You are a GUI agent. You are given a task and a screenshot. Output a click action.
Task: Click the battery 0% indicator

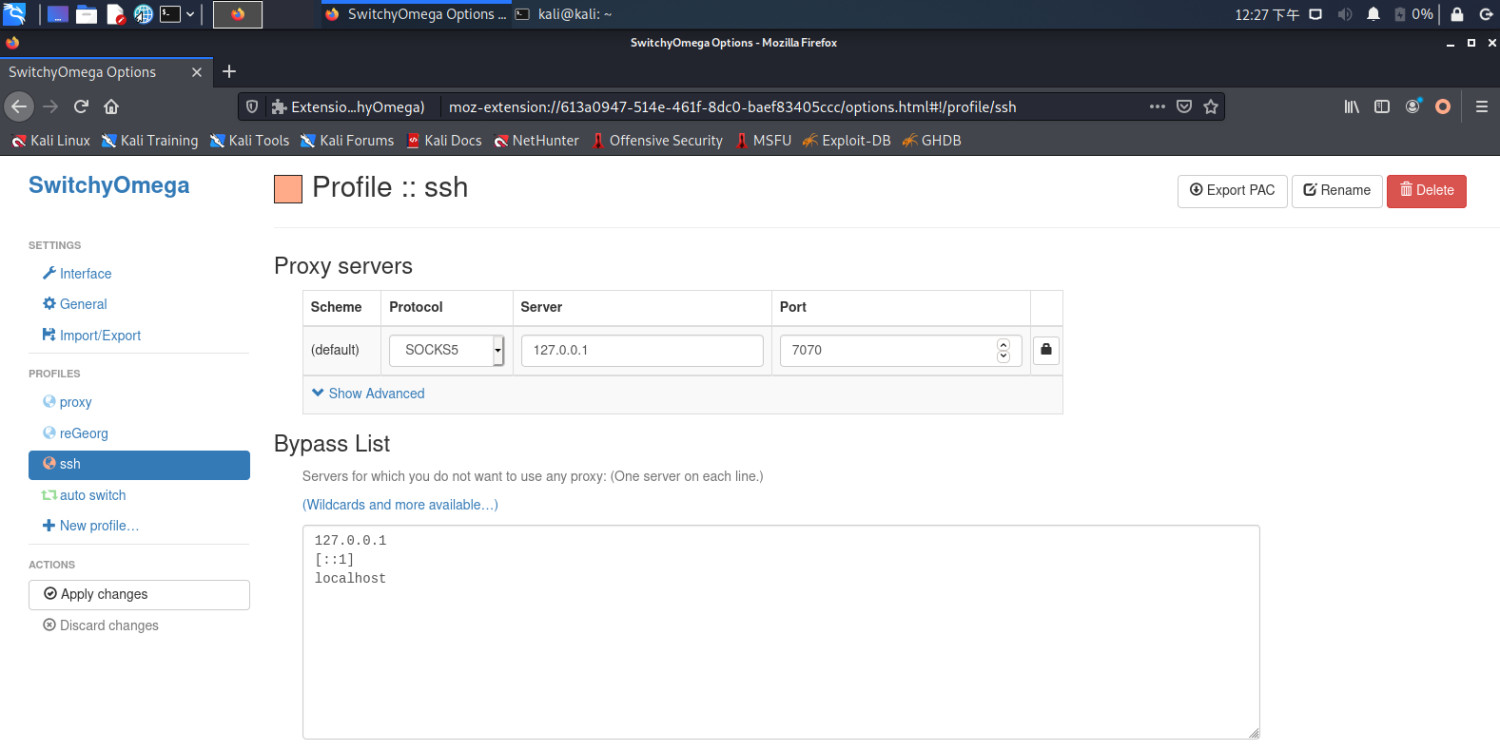click(x=1414, y=14)
